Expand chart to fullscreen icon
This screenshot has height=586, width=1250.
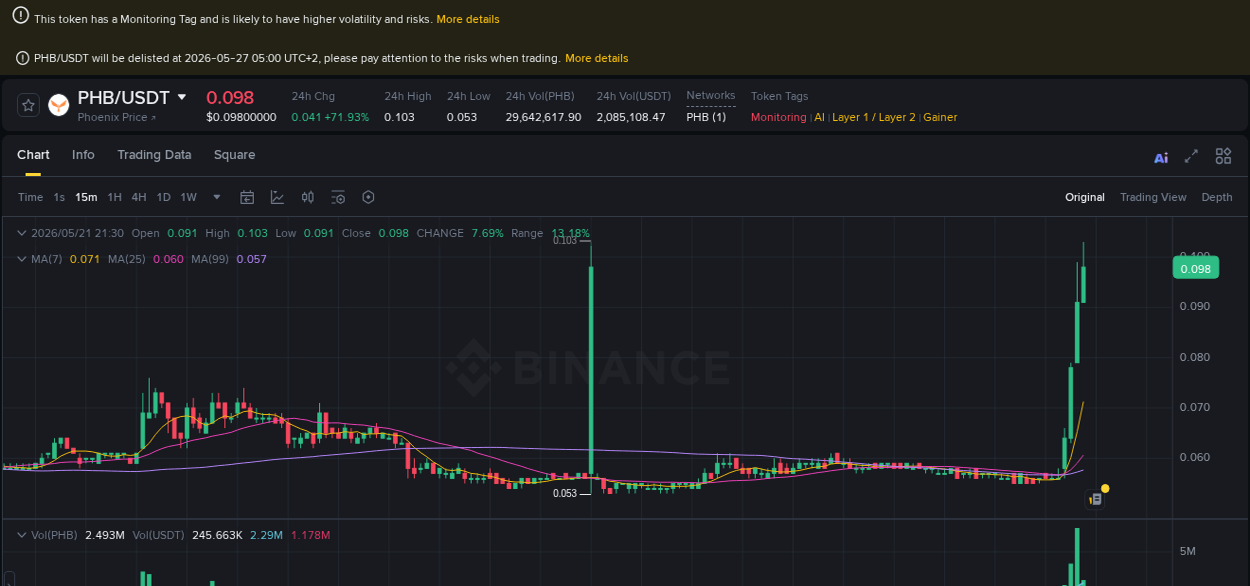[1191, 156]
